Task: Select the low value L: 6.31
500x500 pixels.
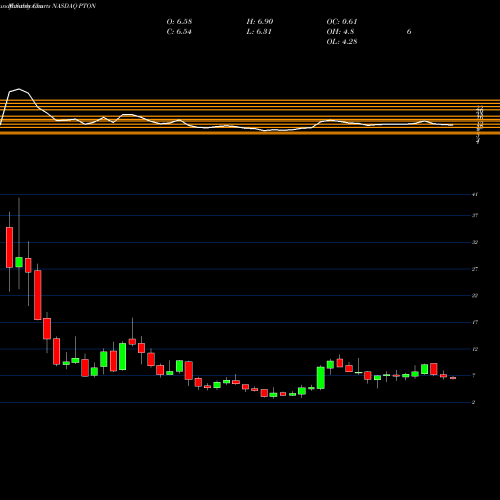Action: click(259, 32)
